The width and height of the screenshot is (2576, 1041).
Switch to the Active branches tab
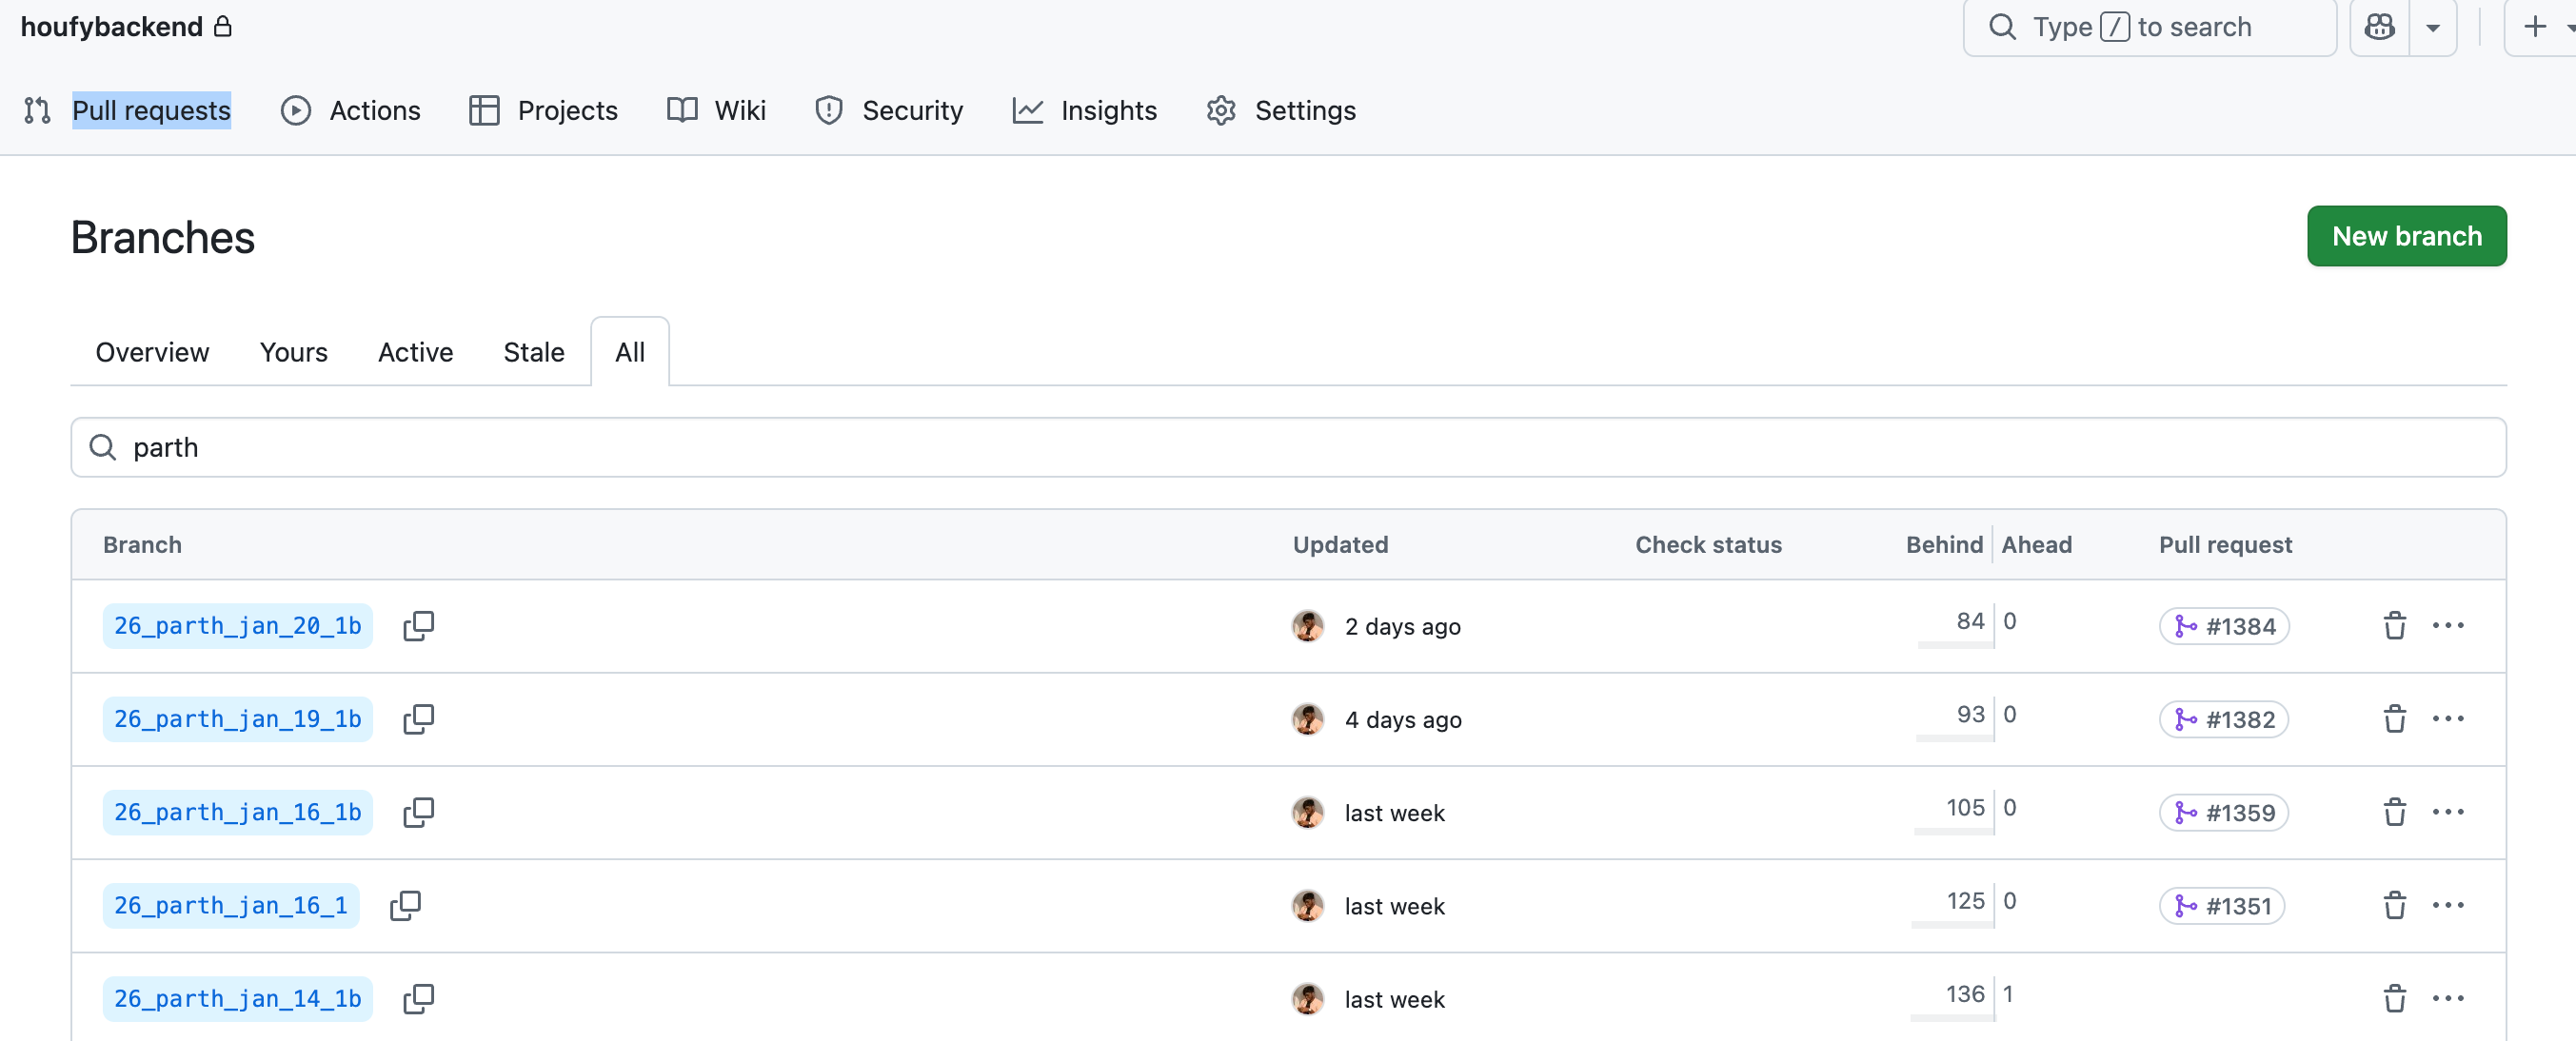415,352
